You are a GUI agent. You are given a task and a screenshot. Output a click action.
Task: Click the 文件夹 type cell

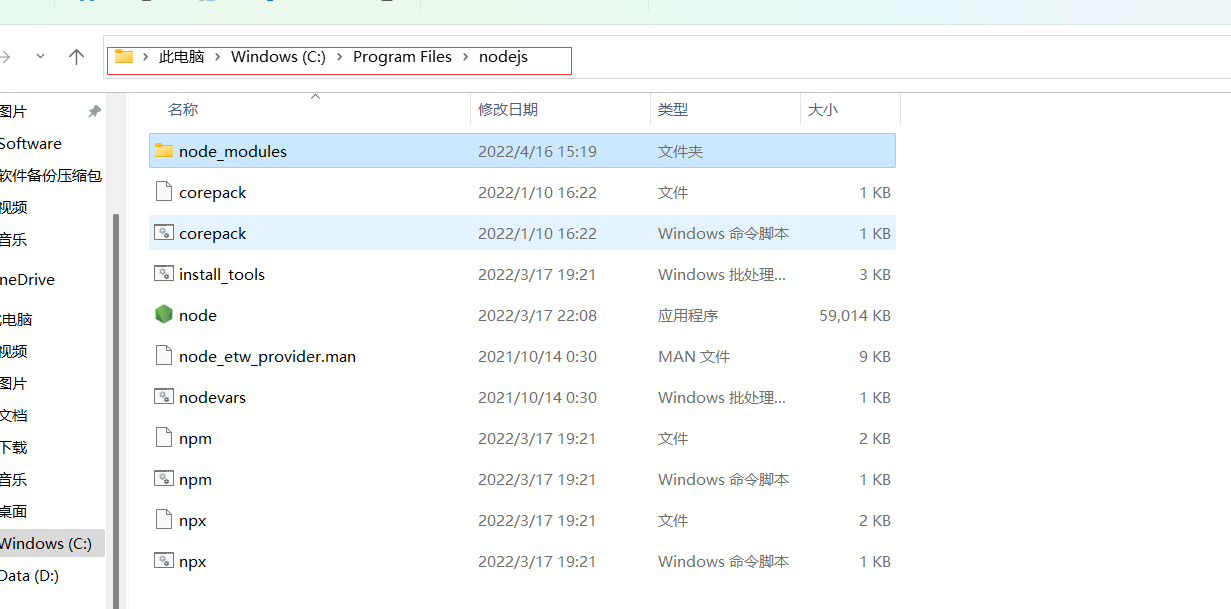680,151
